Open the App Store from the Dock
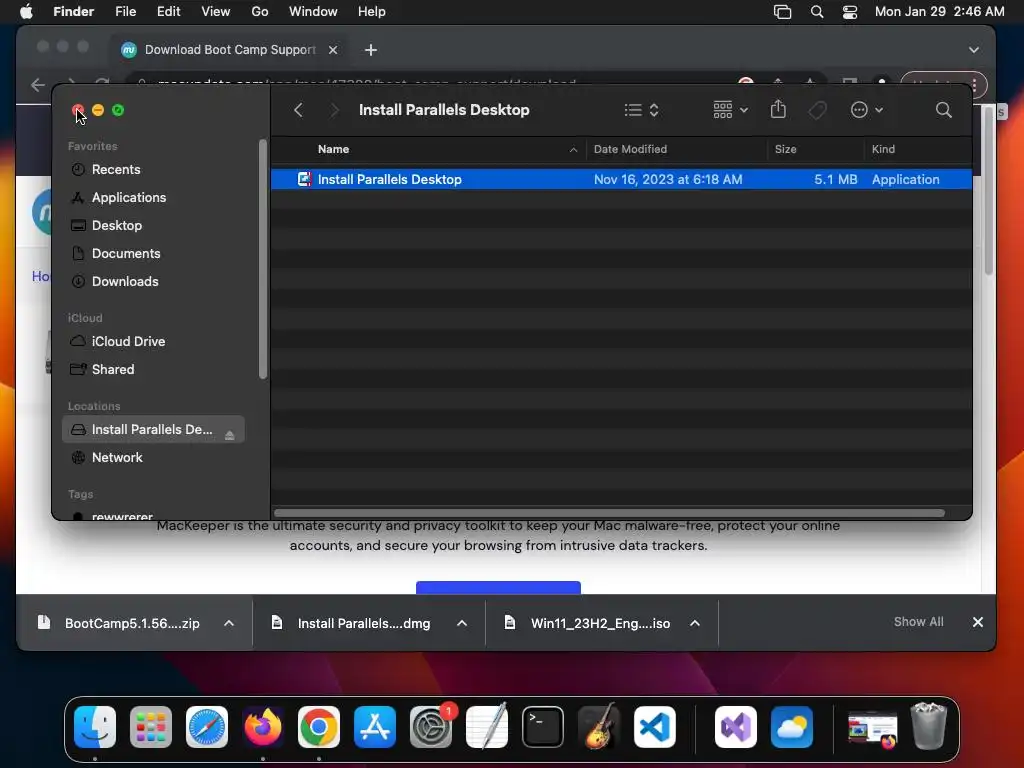Viewport: 1024px width, 768px height. click(x=375, y=727)
